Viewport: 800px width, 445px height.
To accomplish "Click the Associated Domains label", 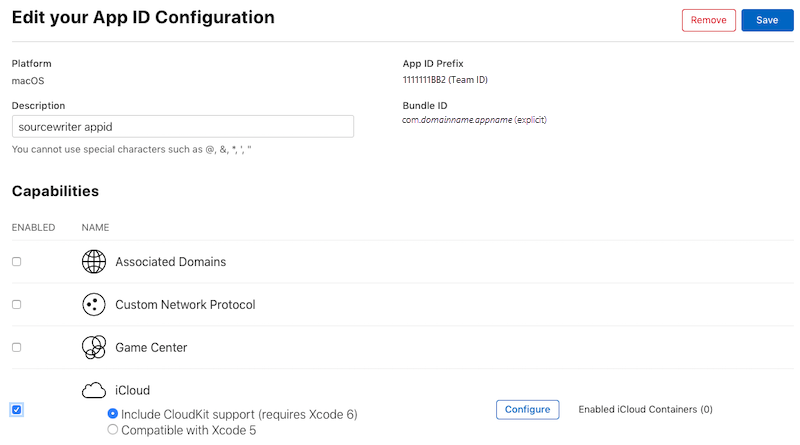I will tap(170, 262).
